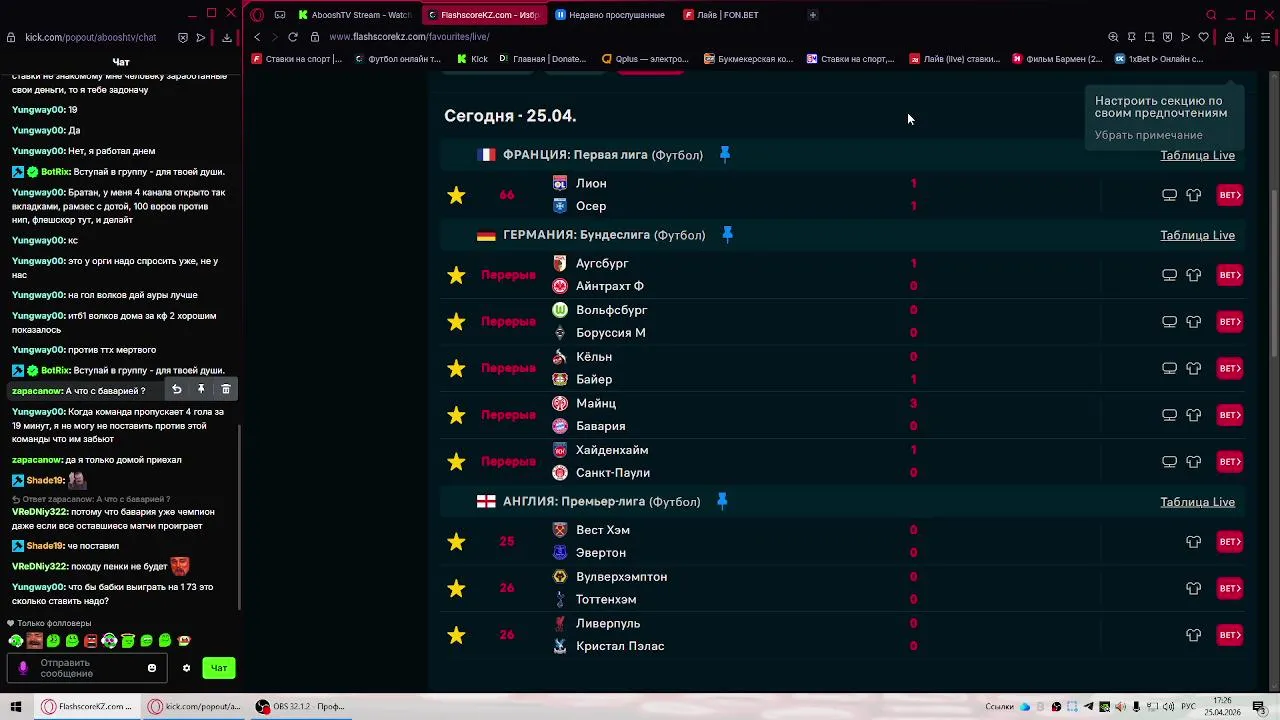Open chat settings gear icon

point(186,668)
